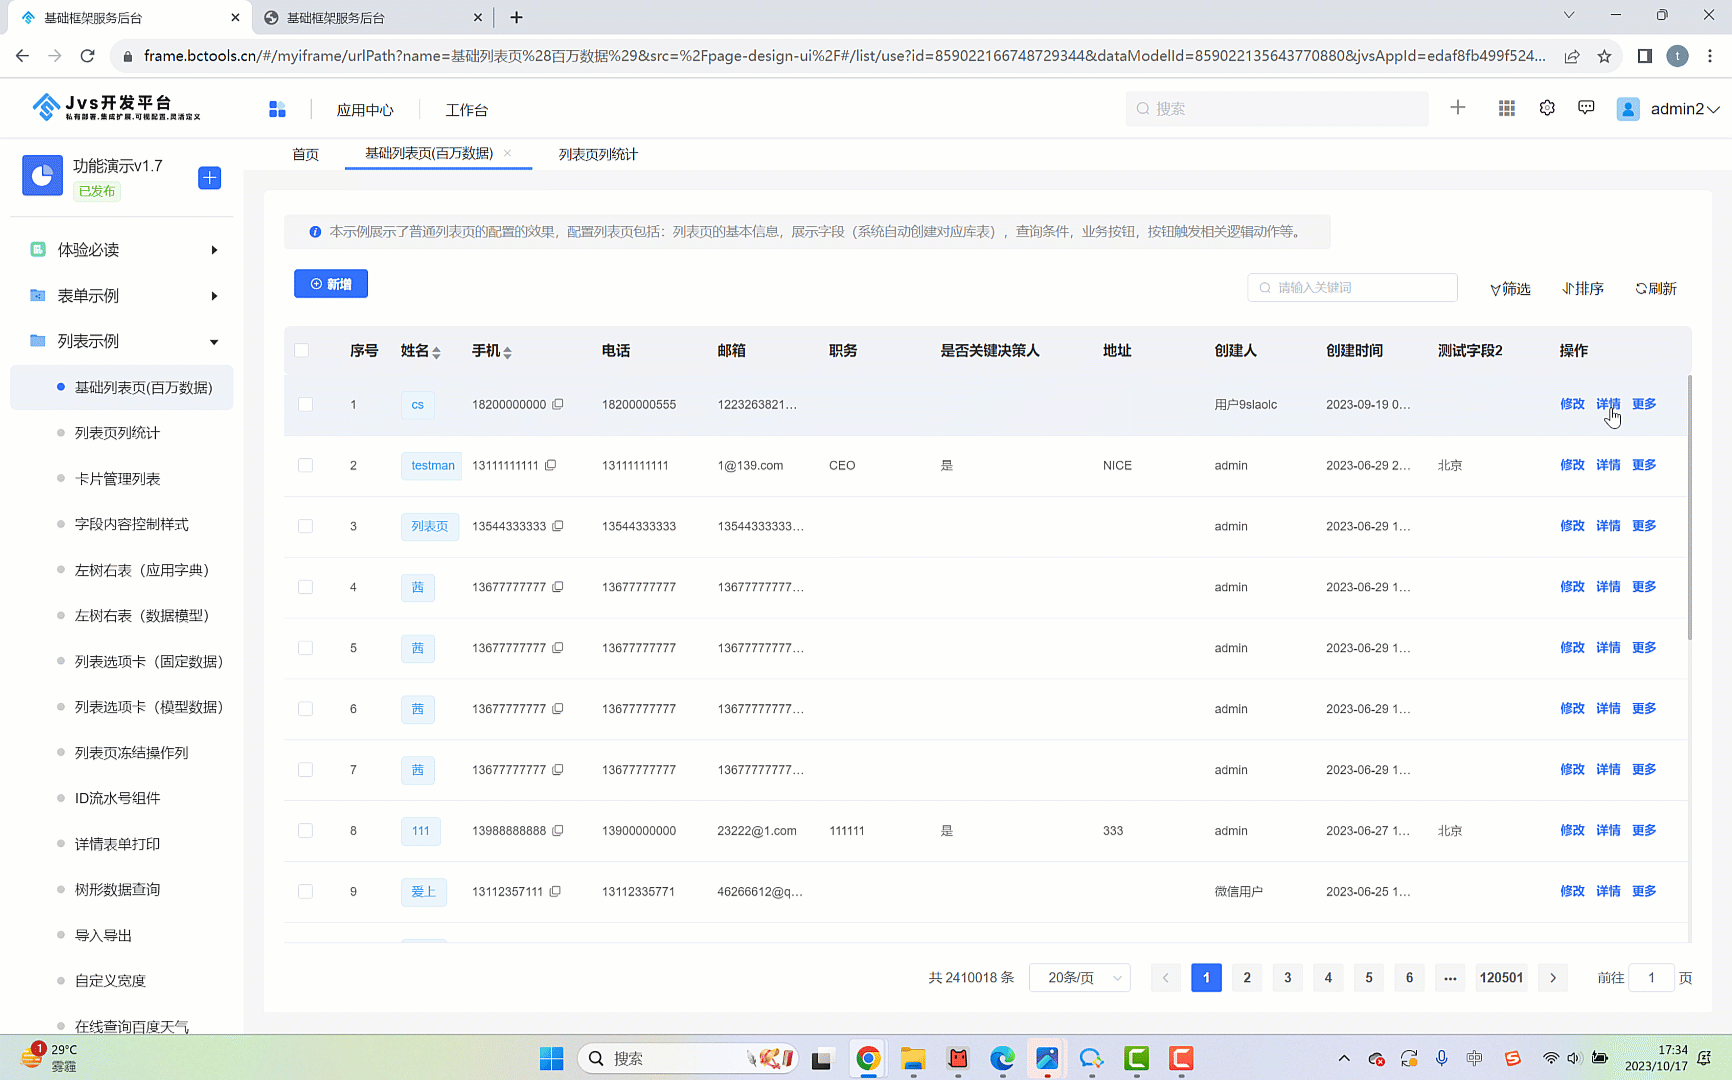Copy phone number 18200000000 via copy icon
This screenshot has width=1732, height=1080.
[x=558, y=404]
